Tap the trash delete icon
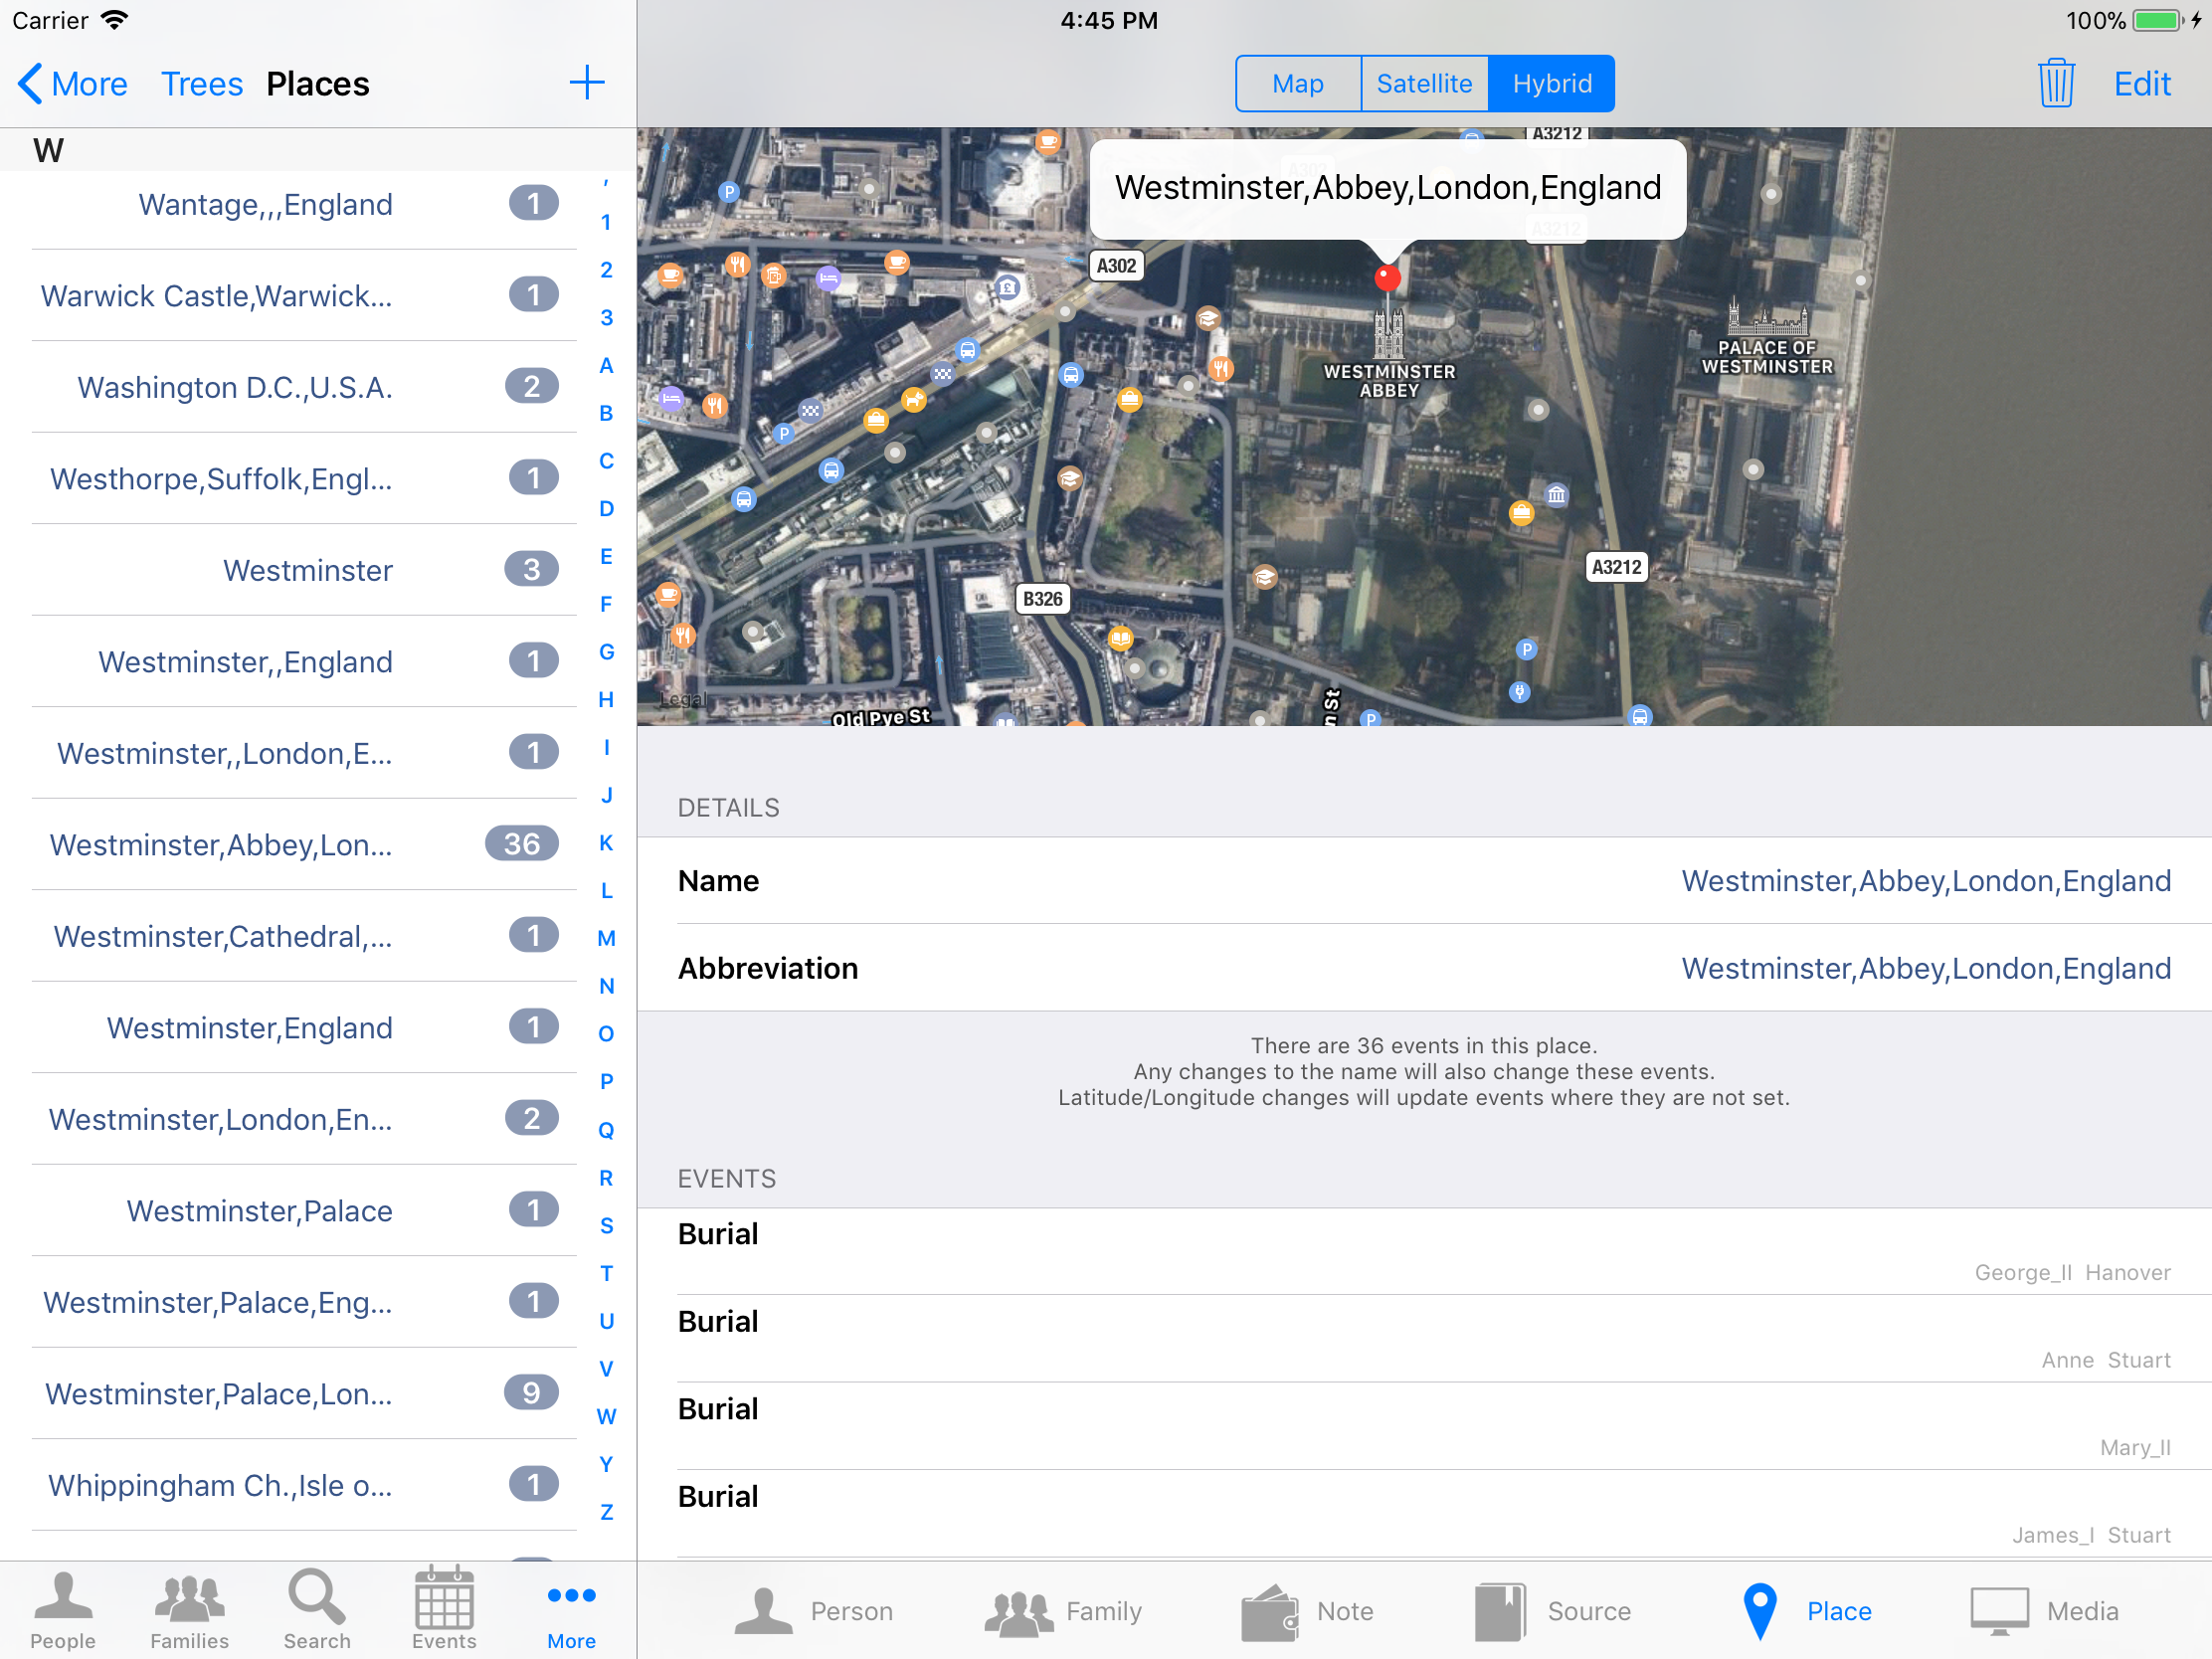2212x1659 pixels. click(x=2055, y=83)
